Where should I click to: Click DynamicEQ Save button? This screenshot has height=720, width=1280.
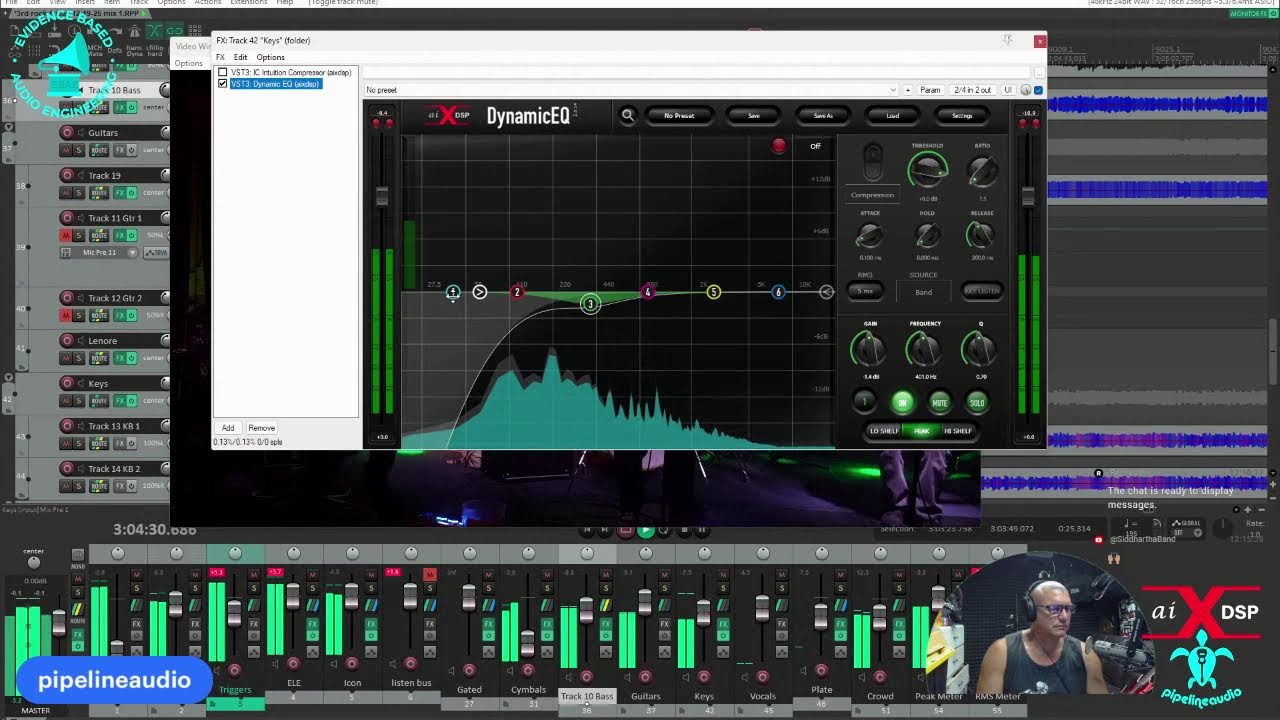click(x=754, y=116)
